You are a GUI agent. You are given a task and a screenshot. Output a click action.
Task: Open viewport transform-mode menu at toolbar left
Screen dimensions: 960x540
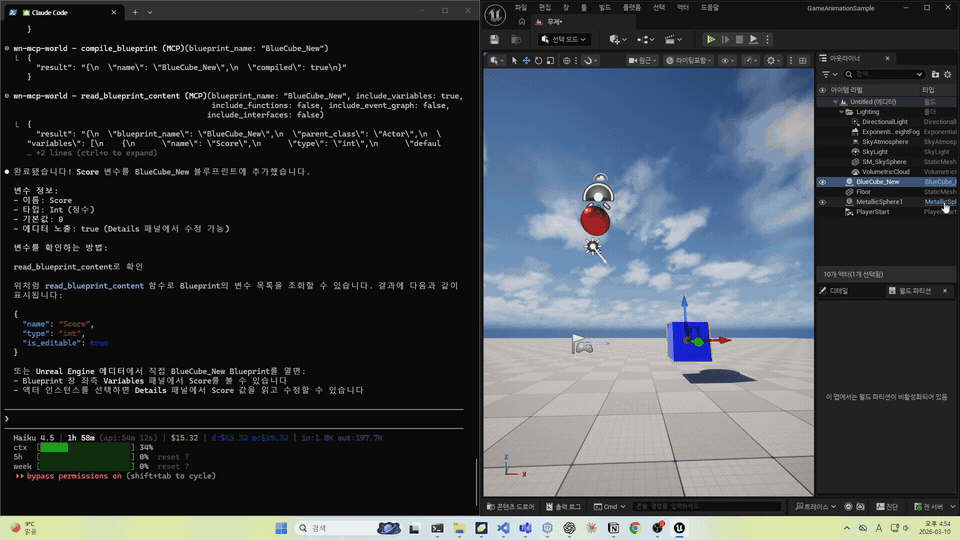497,61
